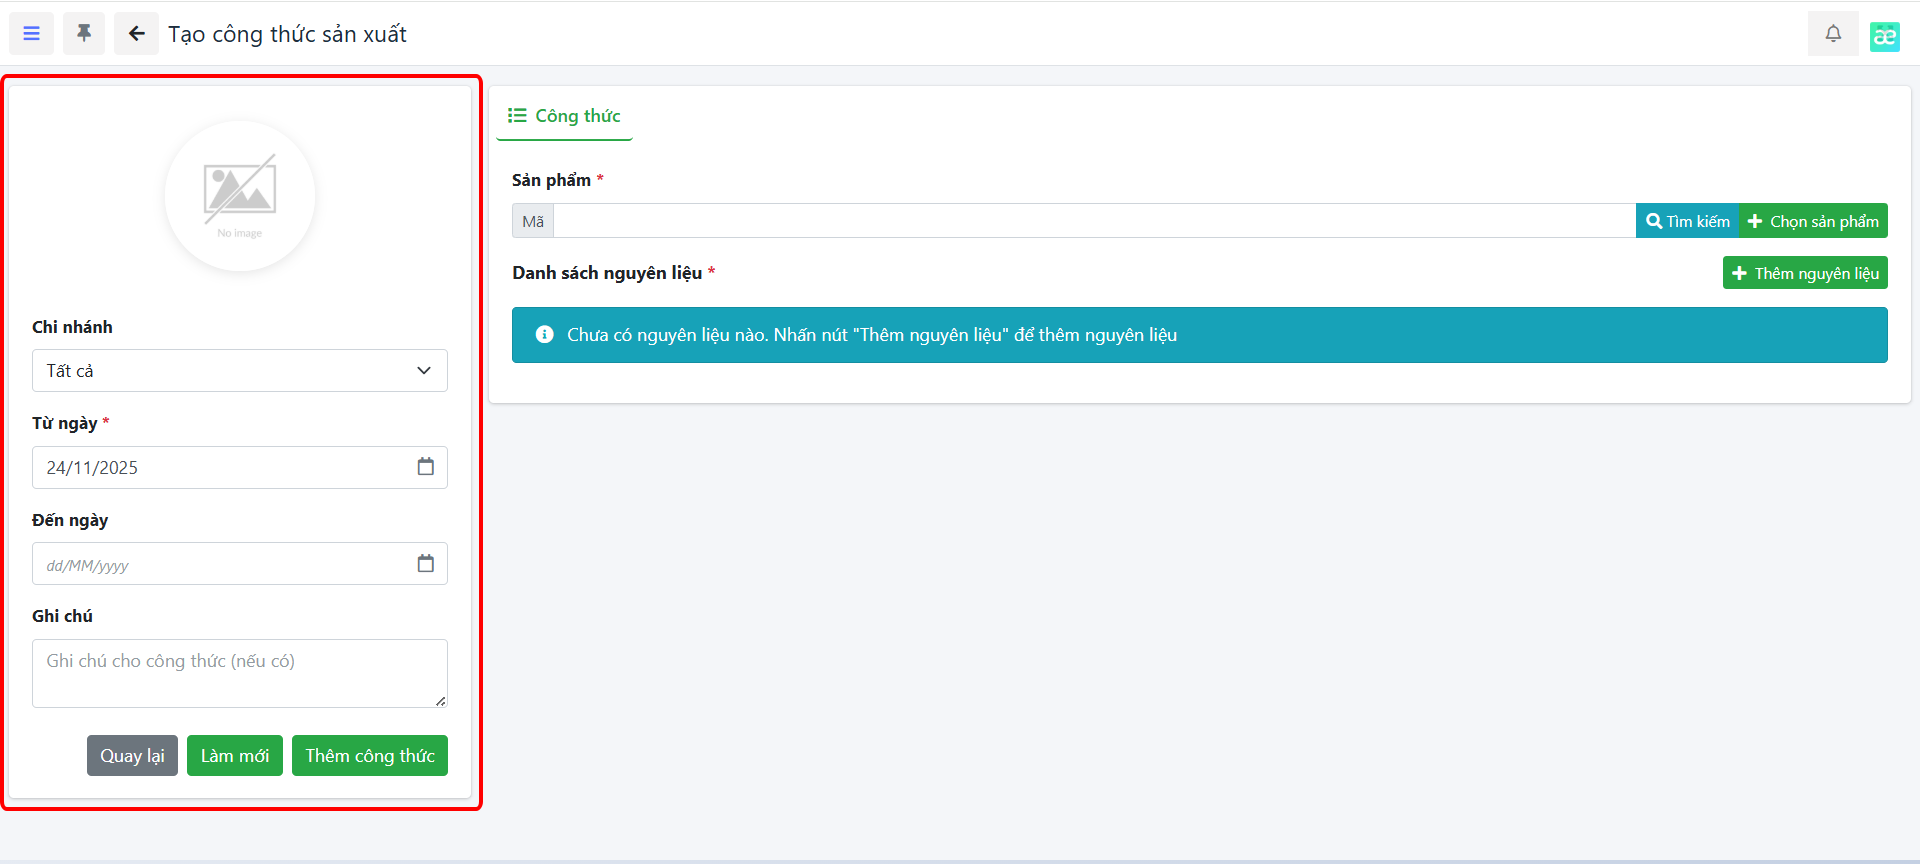Open calendar for Từ ngày field
The image size is (1920, 864).
[x=425, y=467]
